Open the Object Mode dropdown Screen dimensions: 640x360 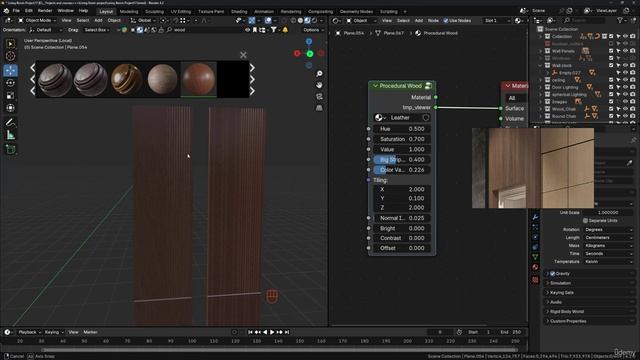(37, 20)
